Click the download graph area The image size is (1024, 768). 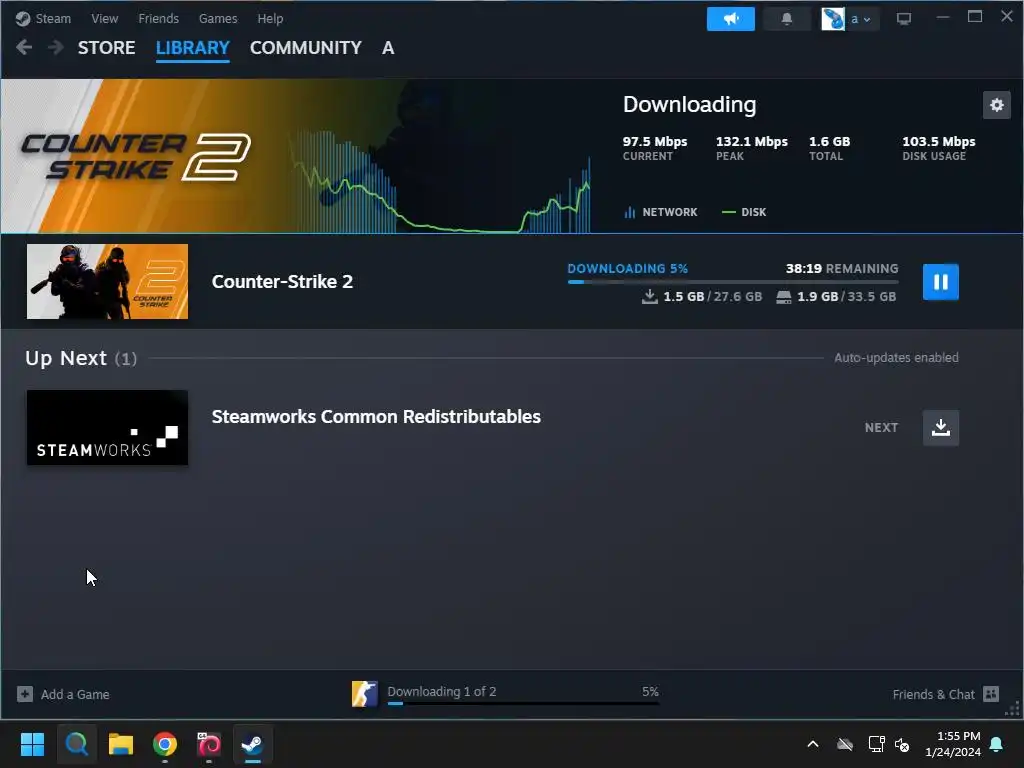[x=441, y=183]
